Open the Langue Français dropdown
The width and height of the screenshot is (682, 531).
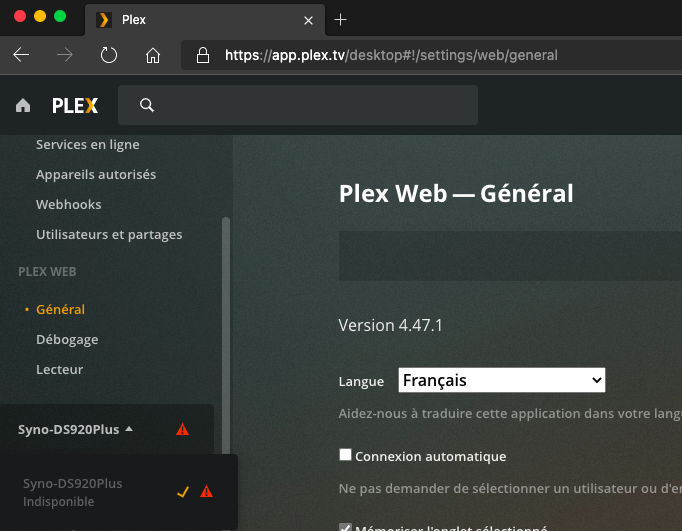coord(501,380)
